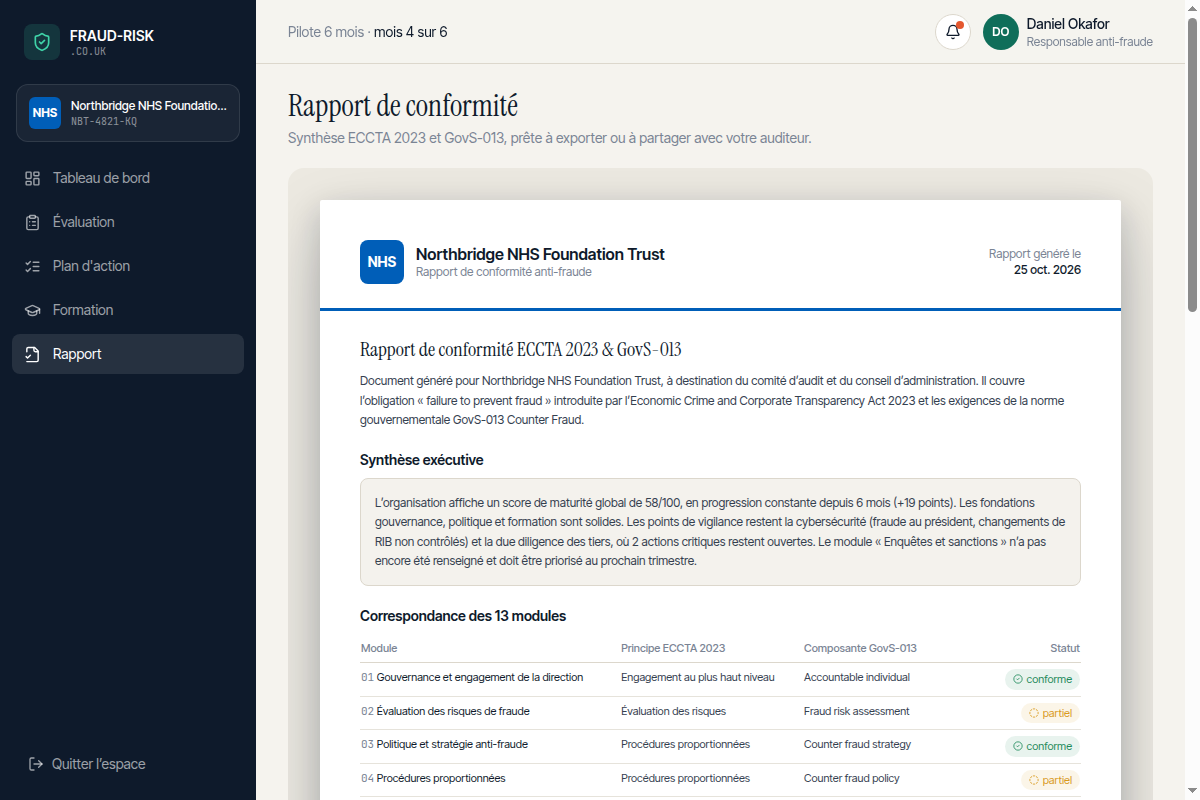Screen dimensions: 1200x800
Task: Select the Rapport menu item
Action: (x=128, y=354)
